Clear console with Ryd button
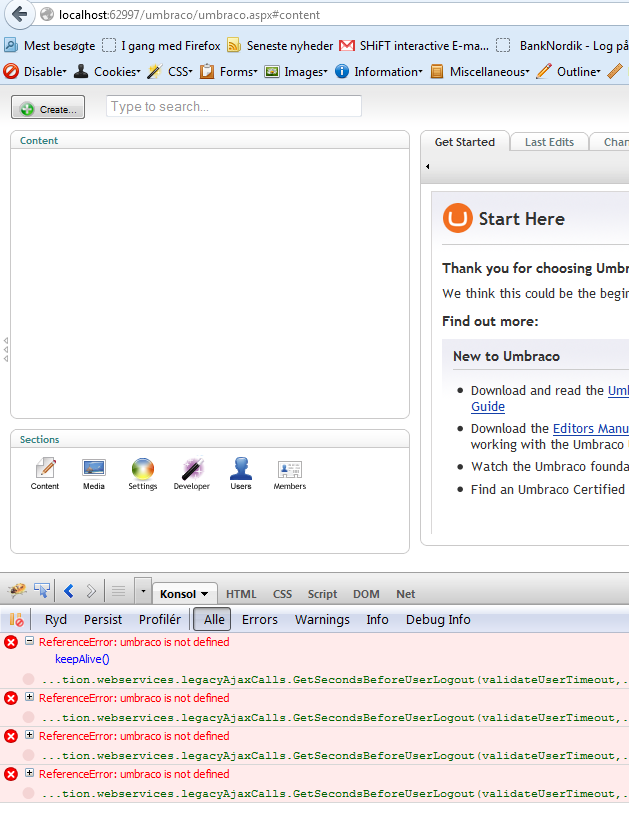This screenshot has width=629, height=816. (56, 619)
